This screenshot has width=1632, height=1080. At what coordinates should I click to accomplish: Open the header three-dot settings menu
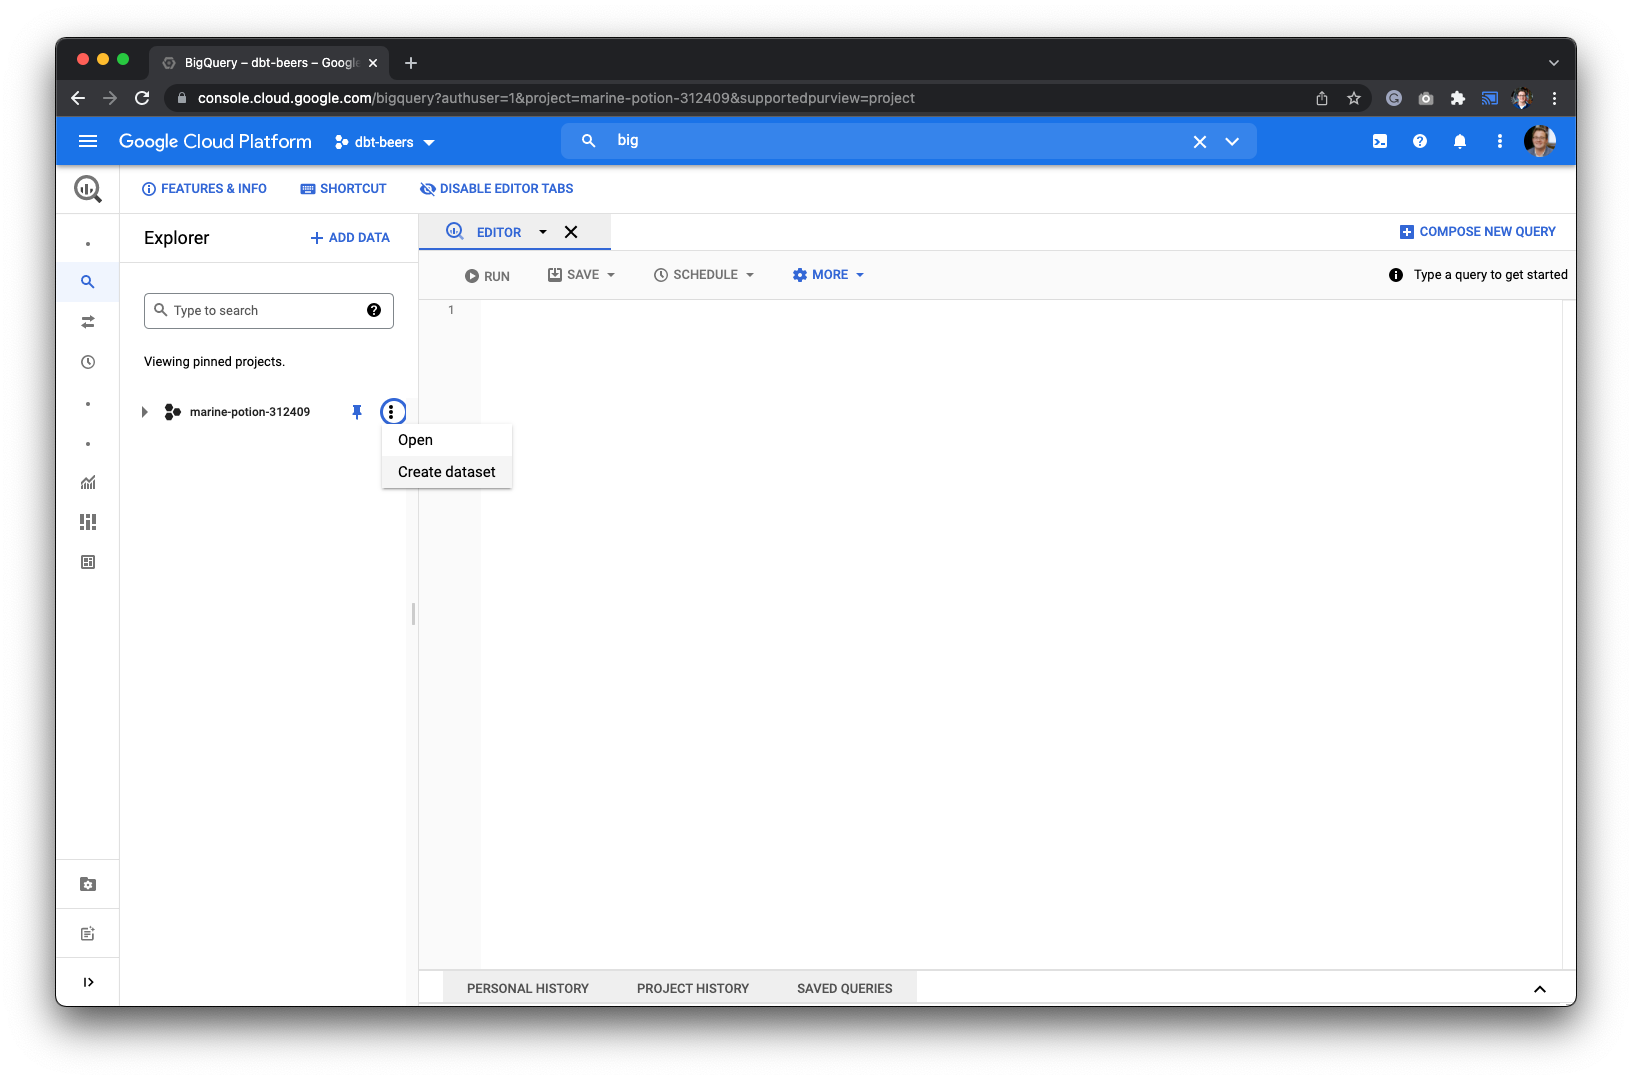click(1500, 141)
